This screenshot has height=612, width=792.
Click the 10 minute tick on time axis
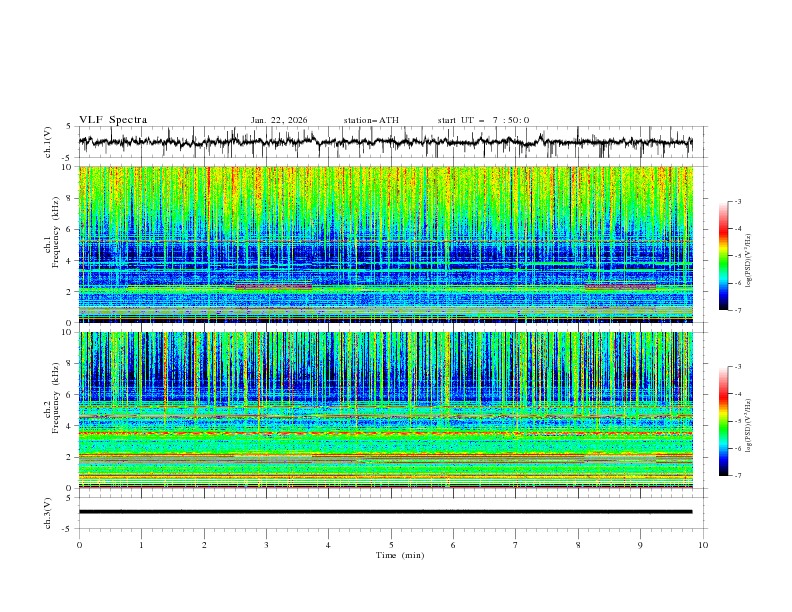tap(703, 544)
